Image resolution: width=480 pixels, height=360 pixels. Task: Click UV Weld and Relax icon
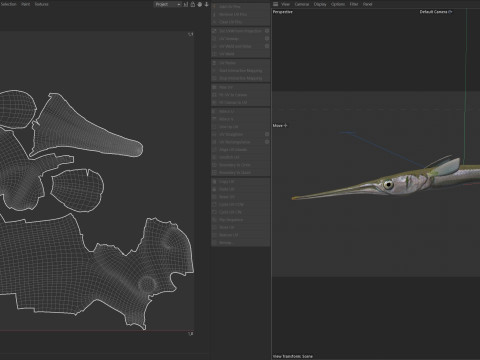215,46
